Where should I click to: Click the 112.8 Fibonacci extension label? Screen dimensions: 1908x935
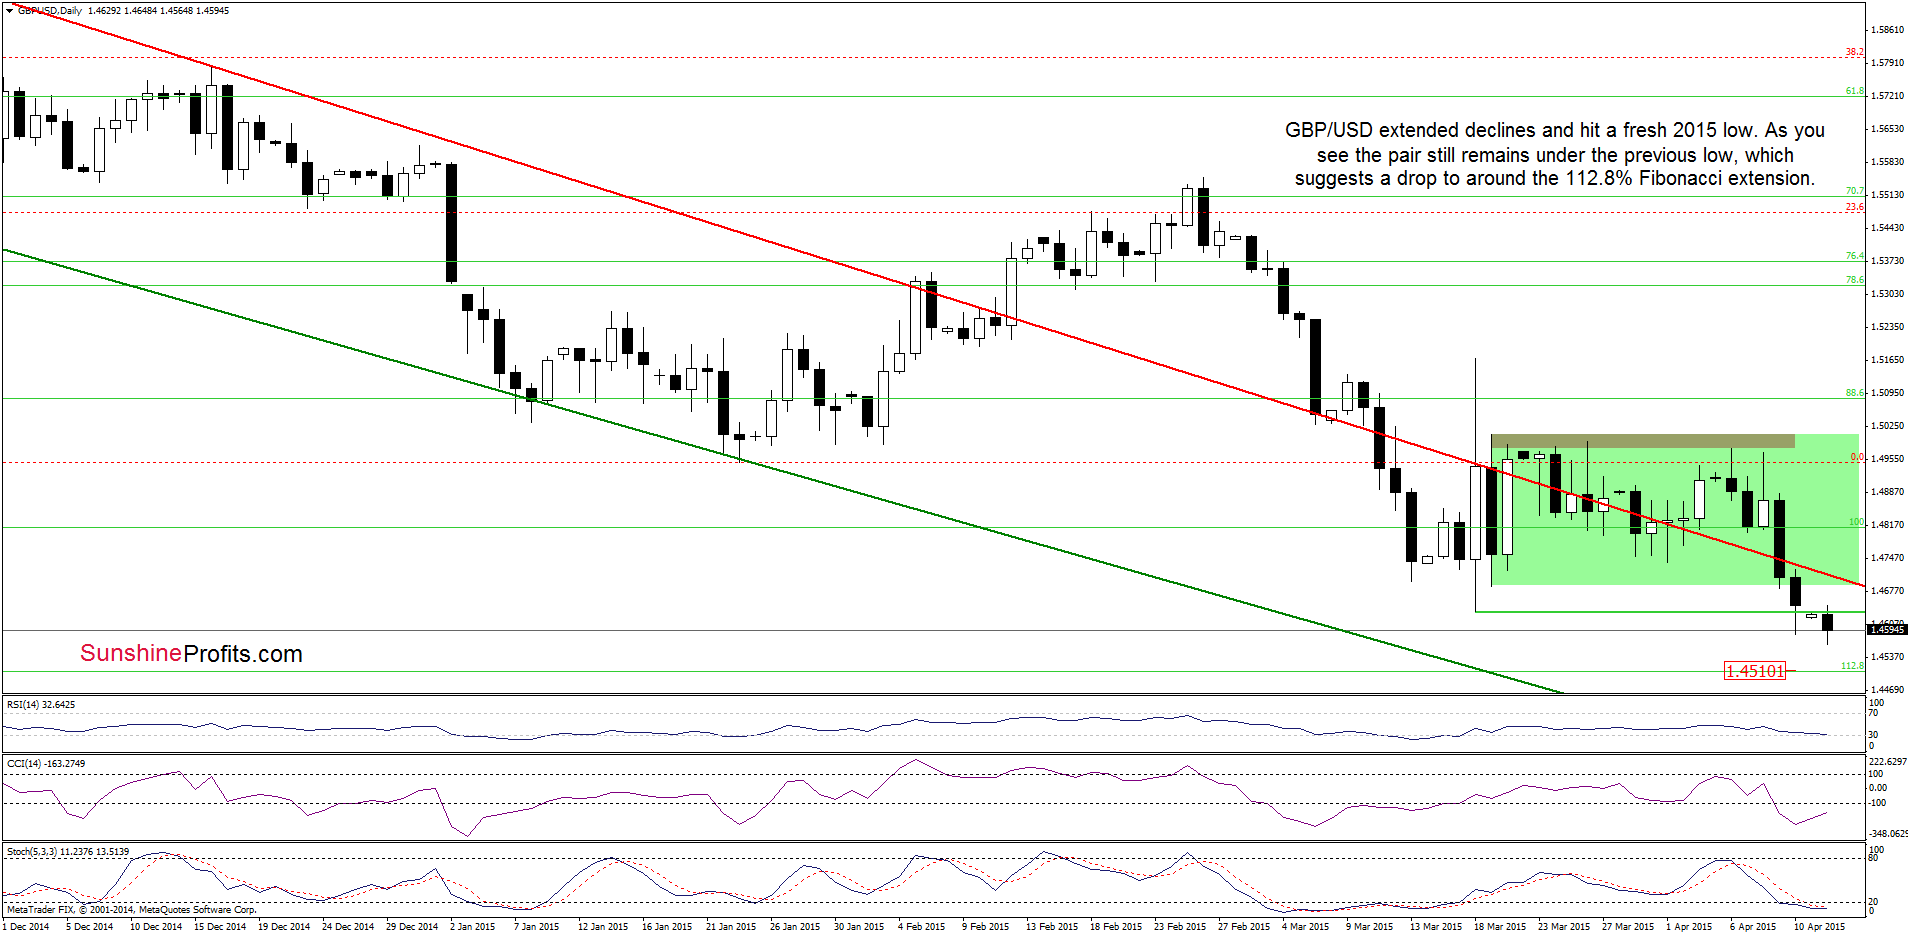1853,666
